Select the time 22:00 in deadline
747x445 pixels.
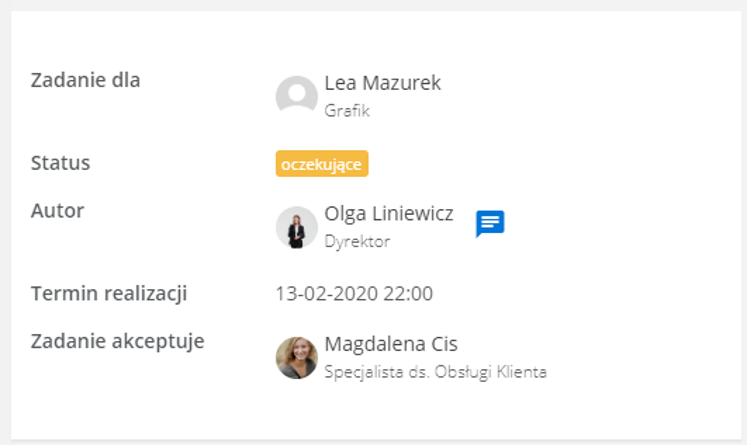click(x=408, y=293)
